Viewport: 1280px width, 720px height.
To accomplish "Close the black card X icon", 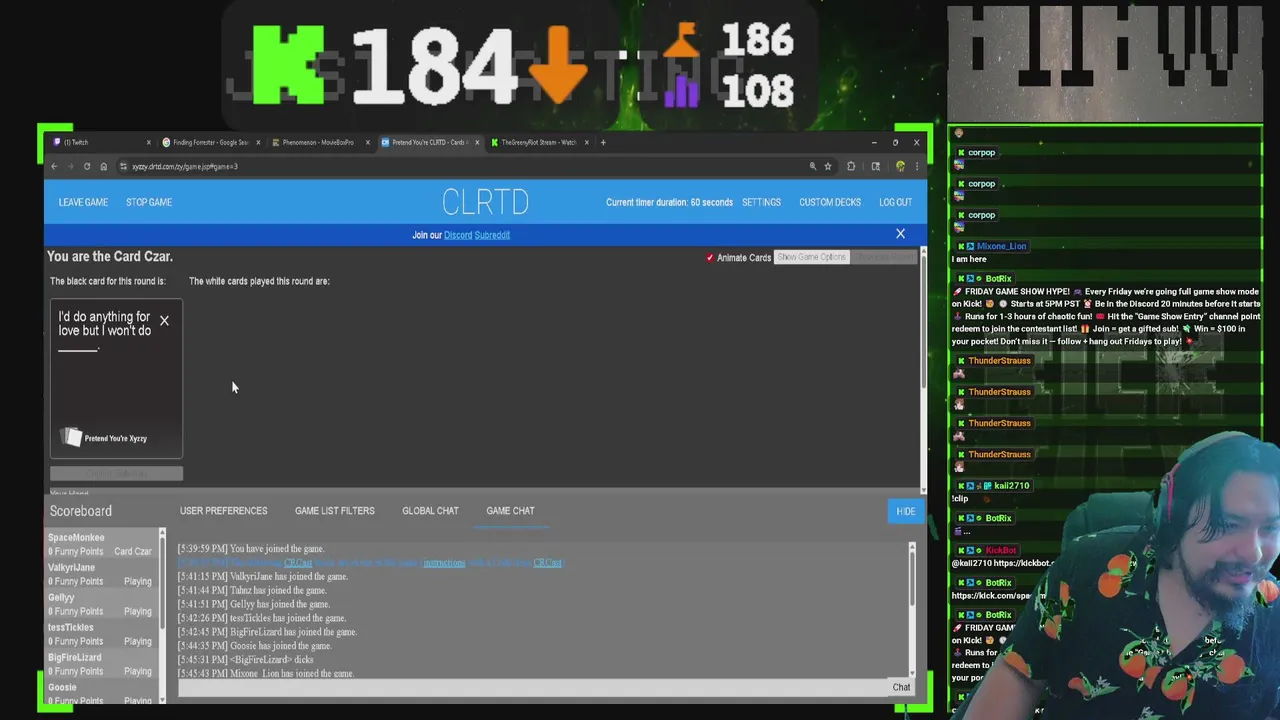I will 164,320.
